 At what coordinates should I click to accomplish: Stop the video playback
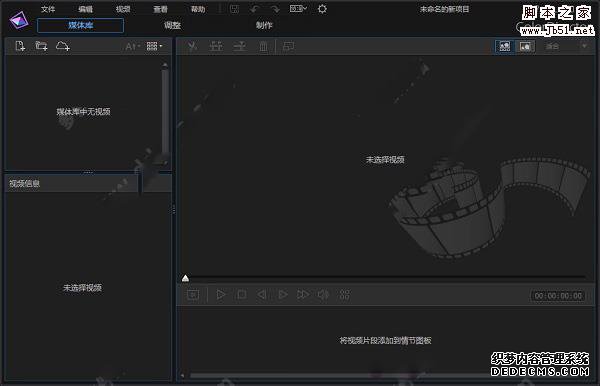(x=241, y=295)
